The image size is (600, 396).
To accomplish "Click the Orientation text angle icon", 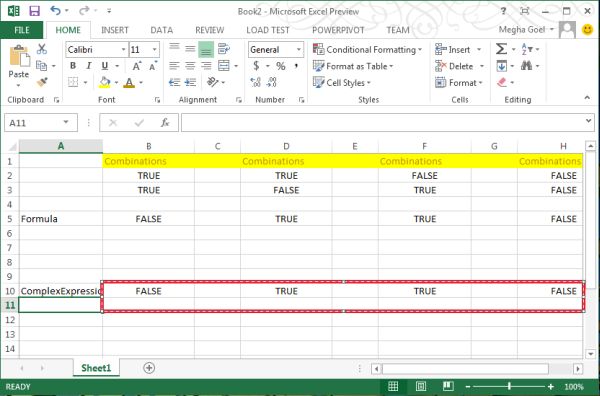I will 213,82.
